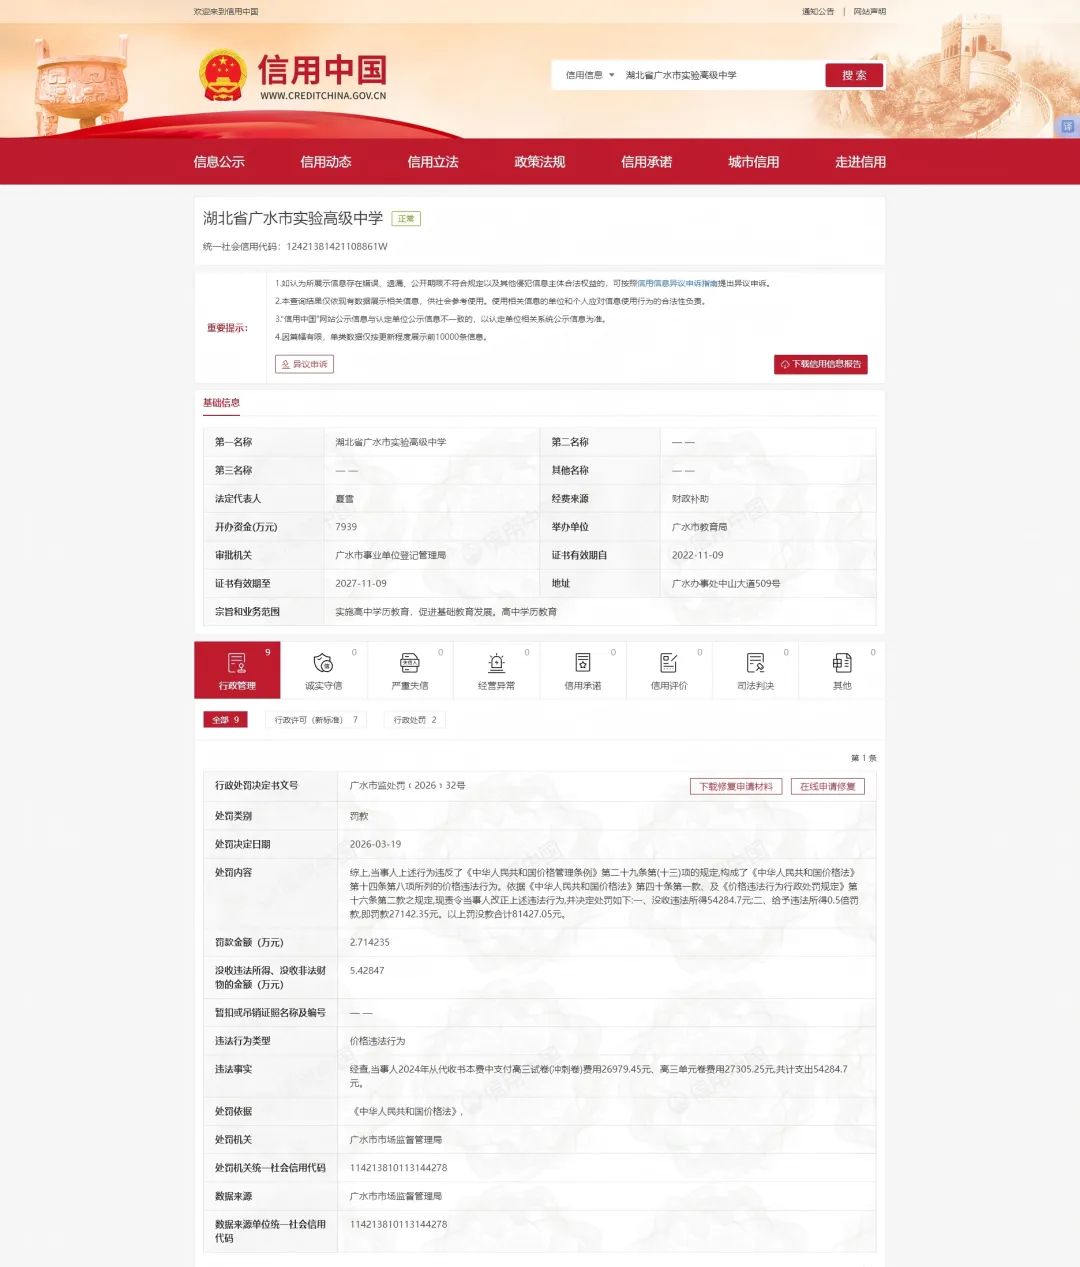
Task: Filter by 行政处罚 2
Action: [x=415, y=720]
